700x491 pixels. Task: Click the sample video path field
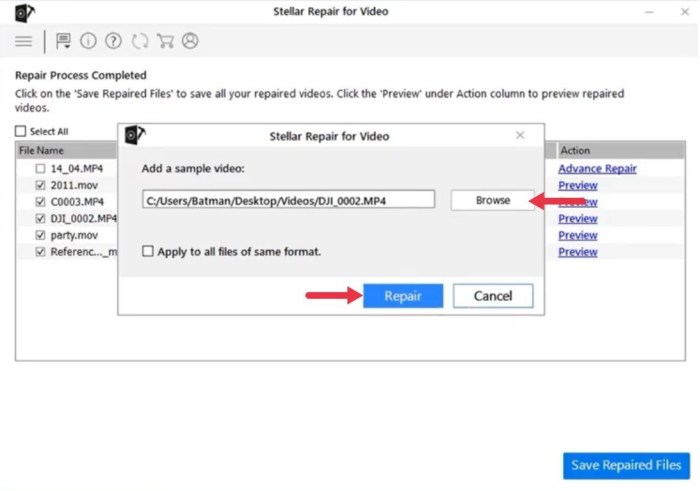[288, 200]
